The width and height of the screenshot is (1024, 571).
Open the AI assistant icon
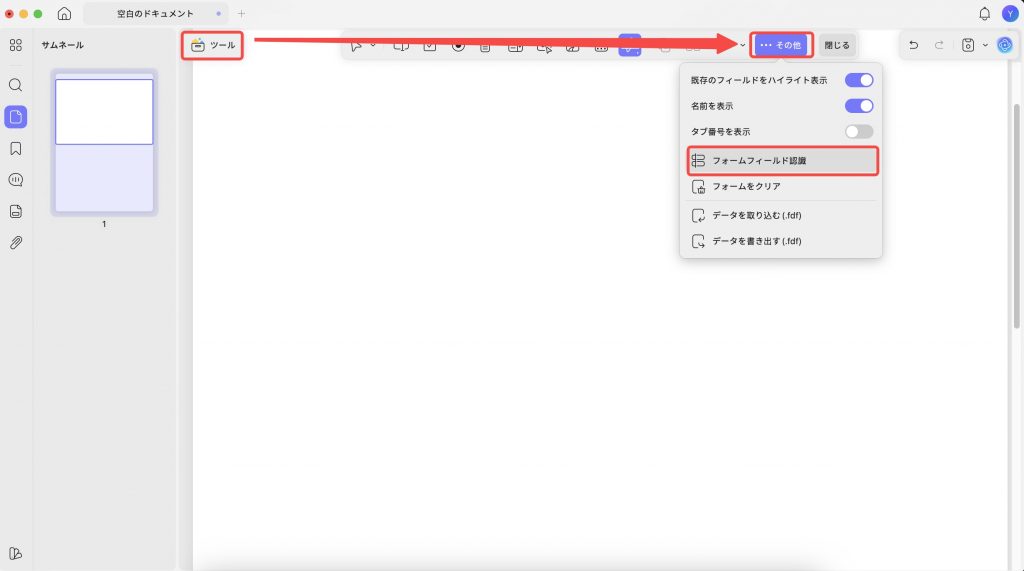[1004, 45]
